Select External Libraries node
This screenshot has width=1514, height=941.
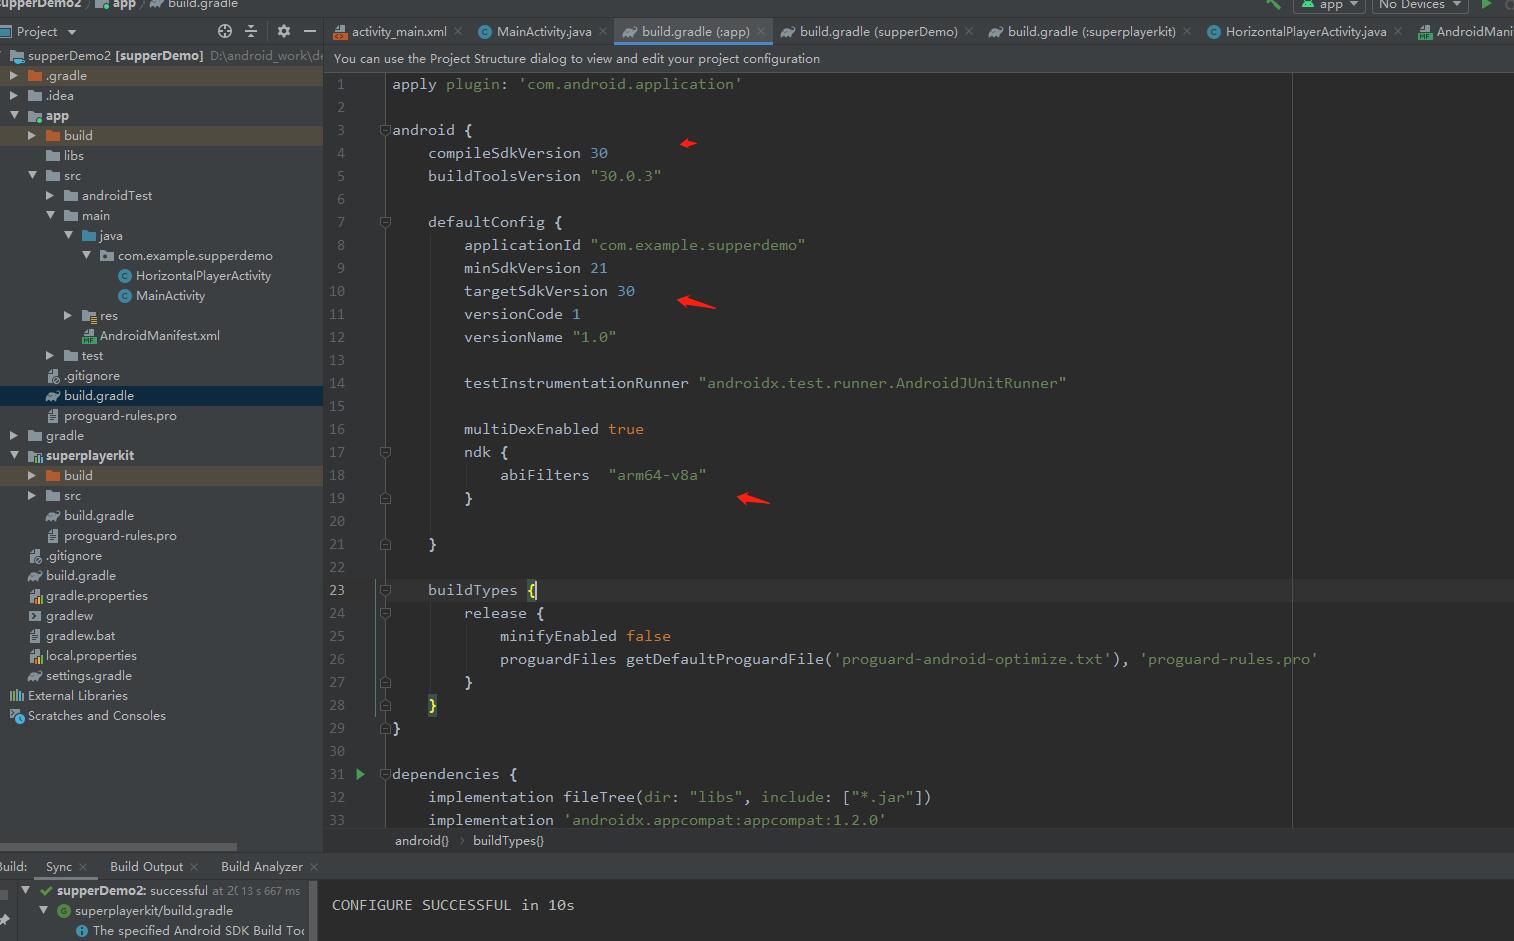[x=77, y=695]
